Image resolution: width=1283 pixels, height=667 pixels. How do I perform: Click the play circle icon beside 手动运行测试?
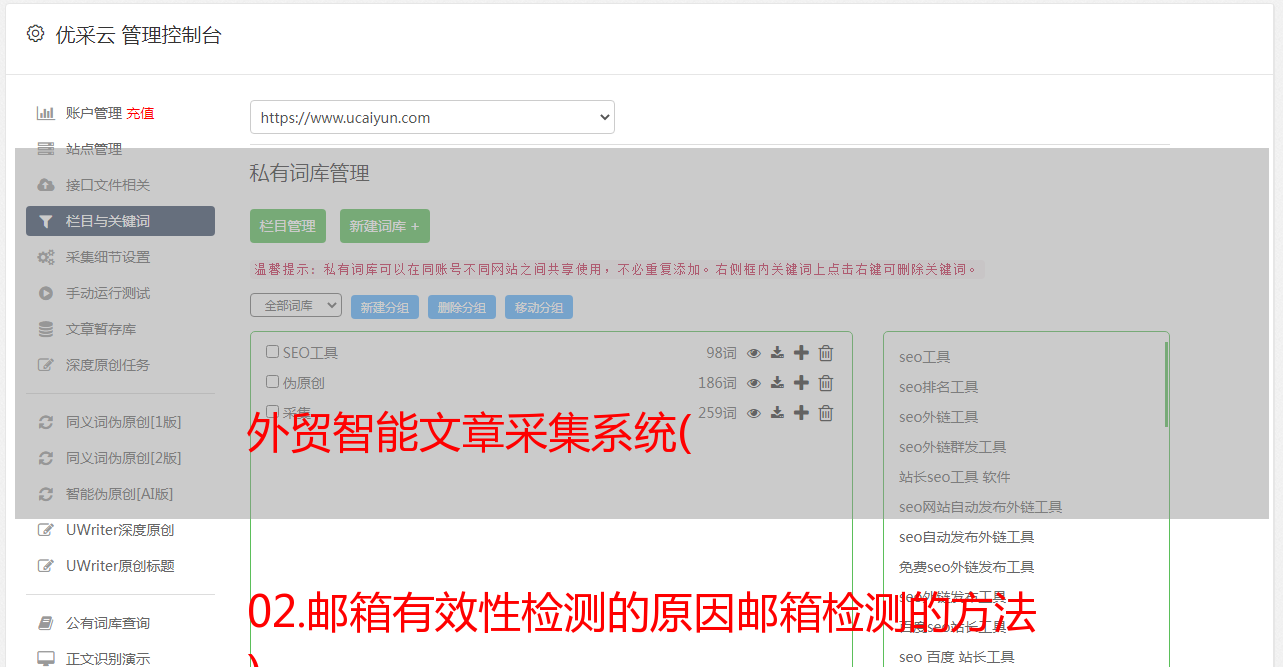[45, 293]
